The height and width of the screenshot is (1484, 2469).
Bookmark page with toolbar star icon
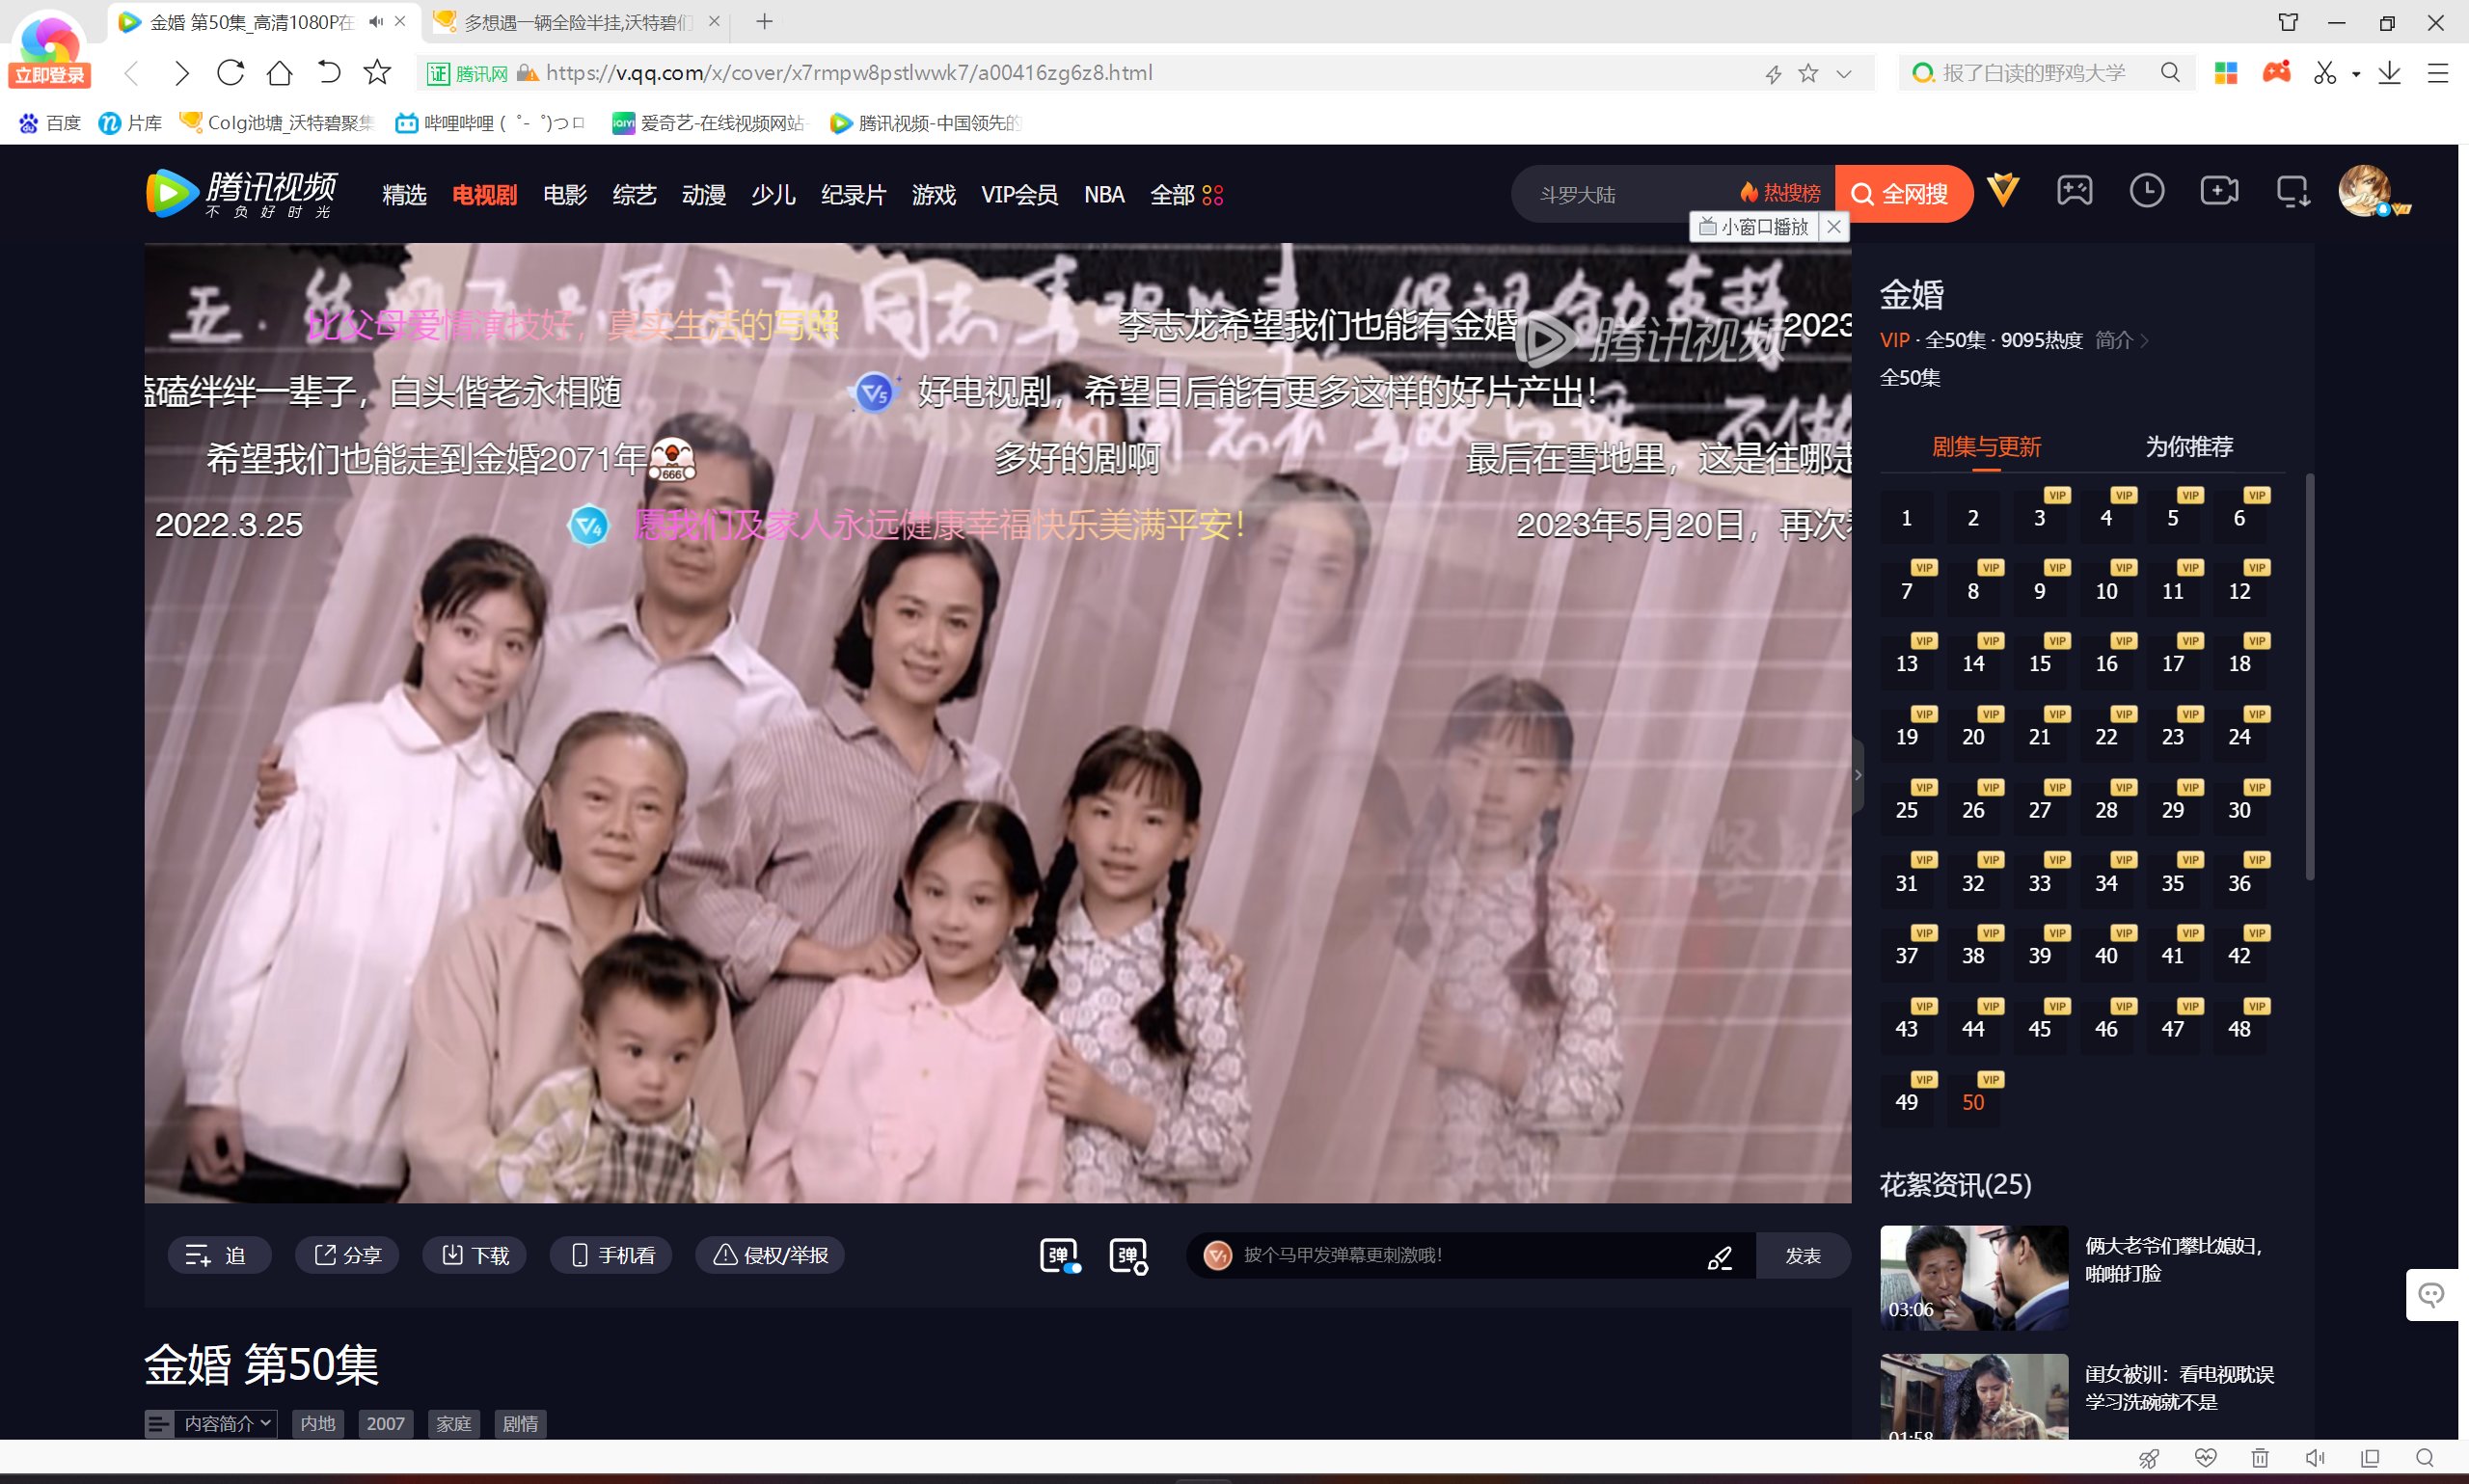click(x=377, y=72)
